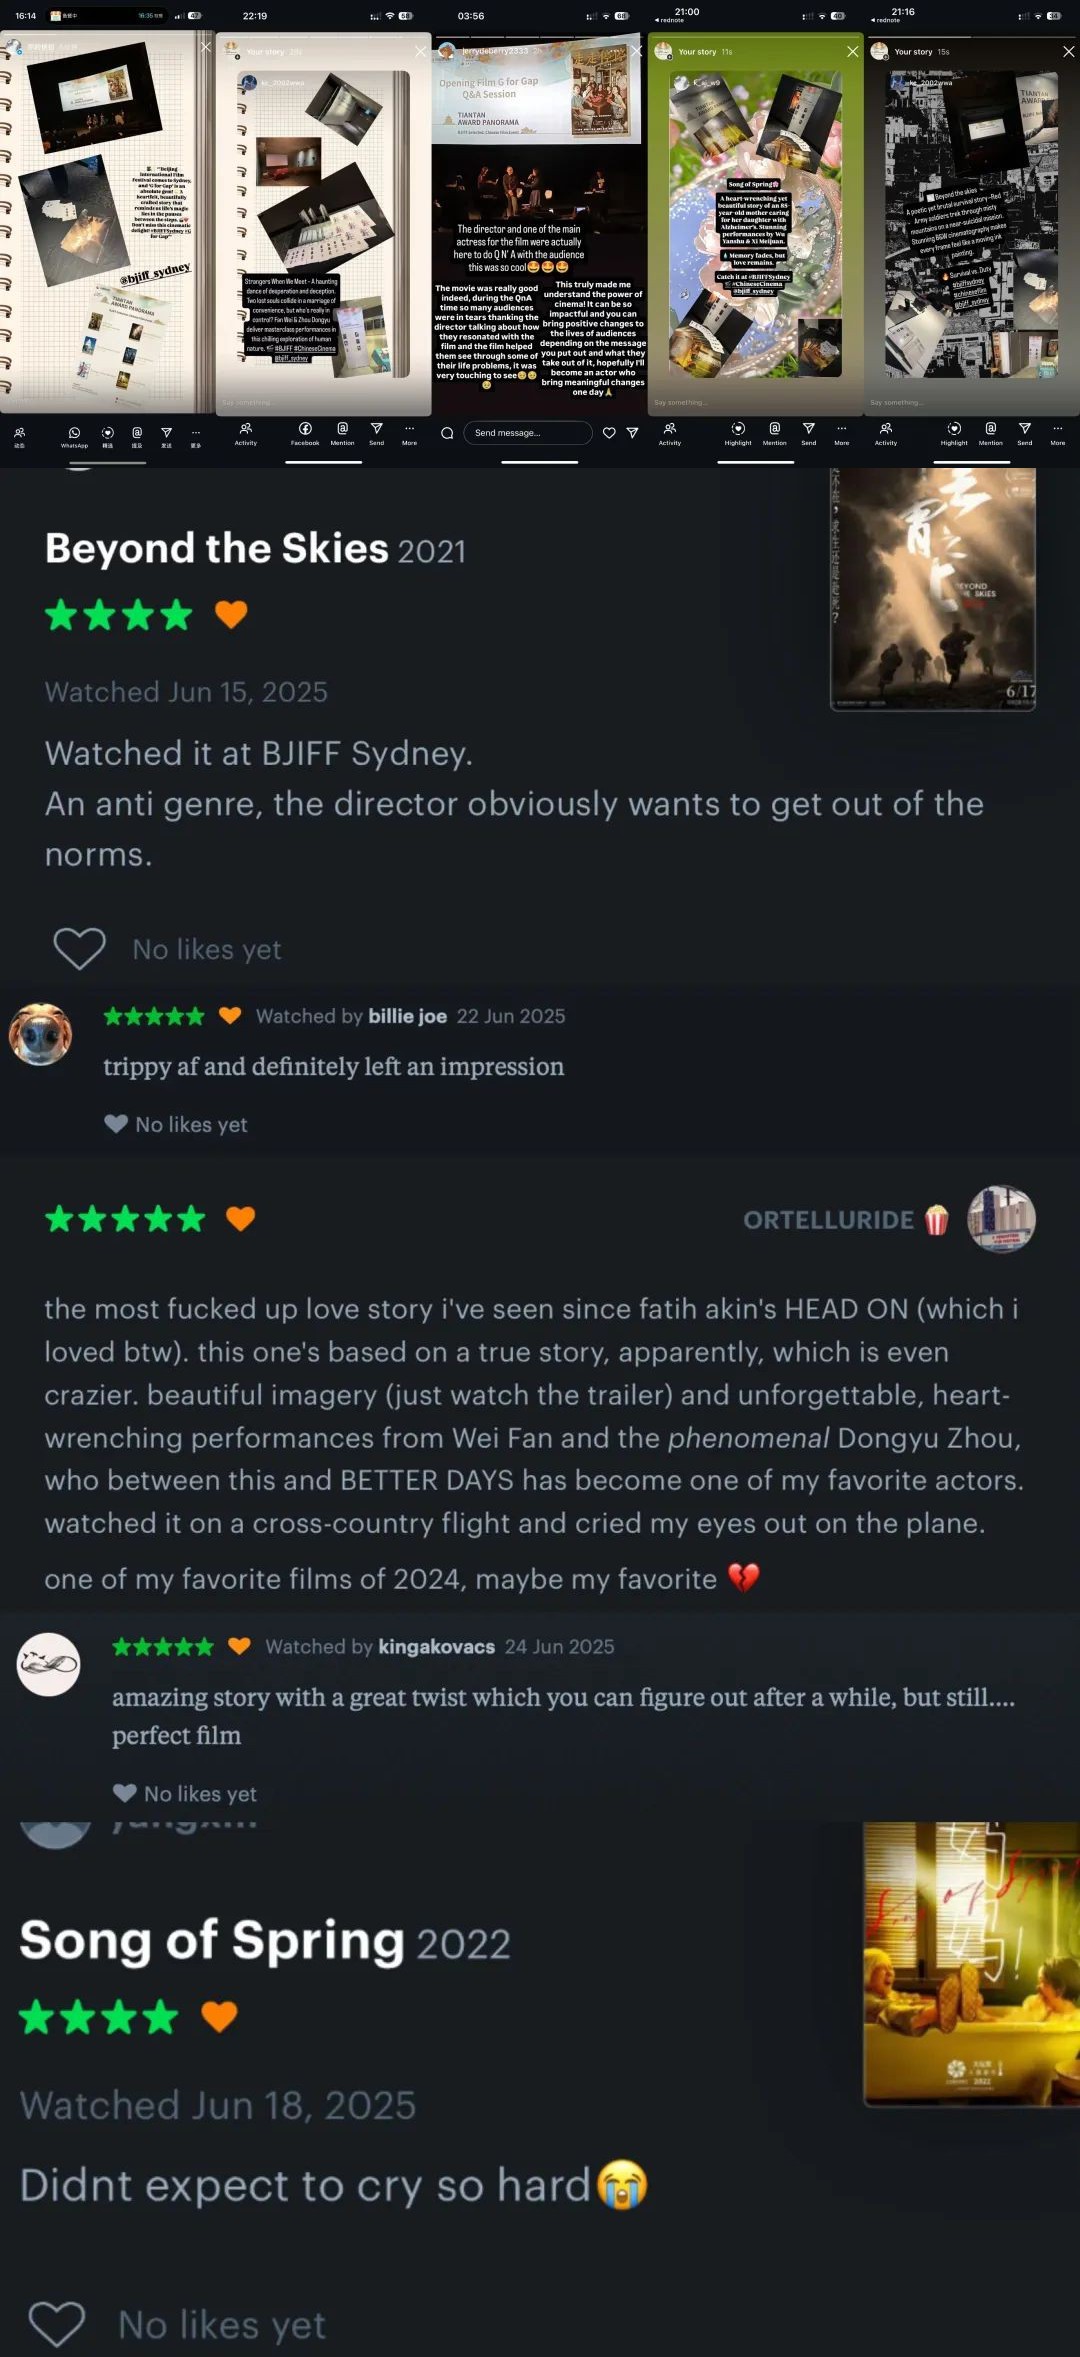Open the Song of Spring poster thumbnail
Viewport: 1080px width, 2357px height.
click(x=972, y=1965)
